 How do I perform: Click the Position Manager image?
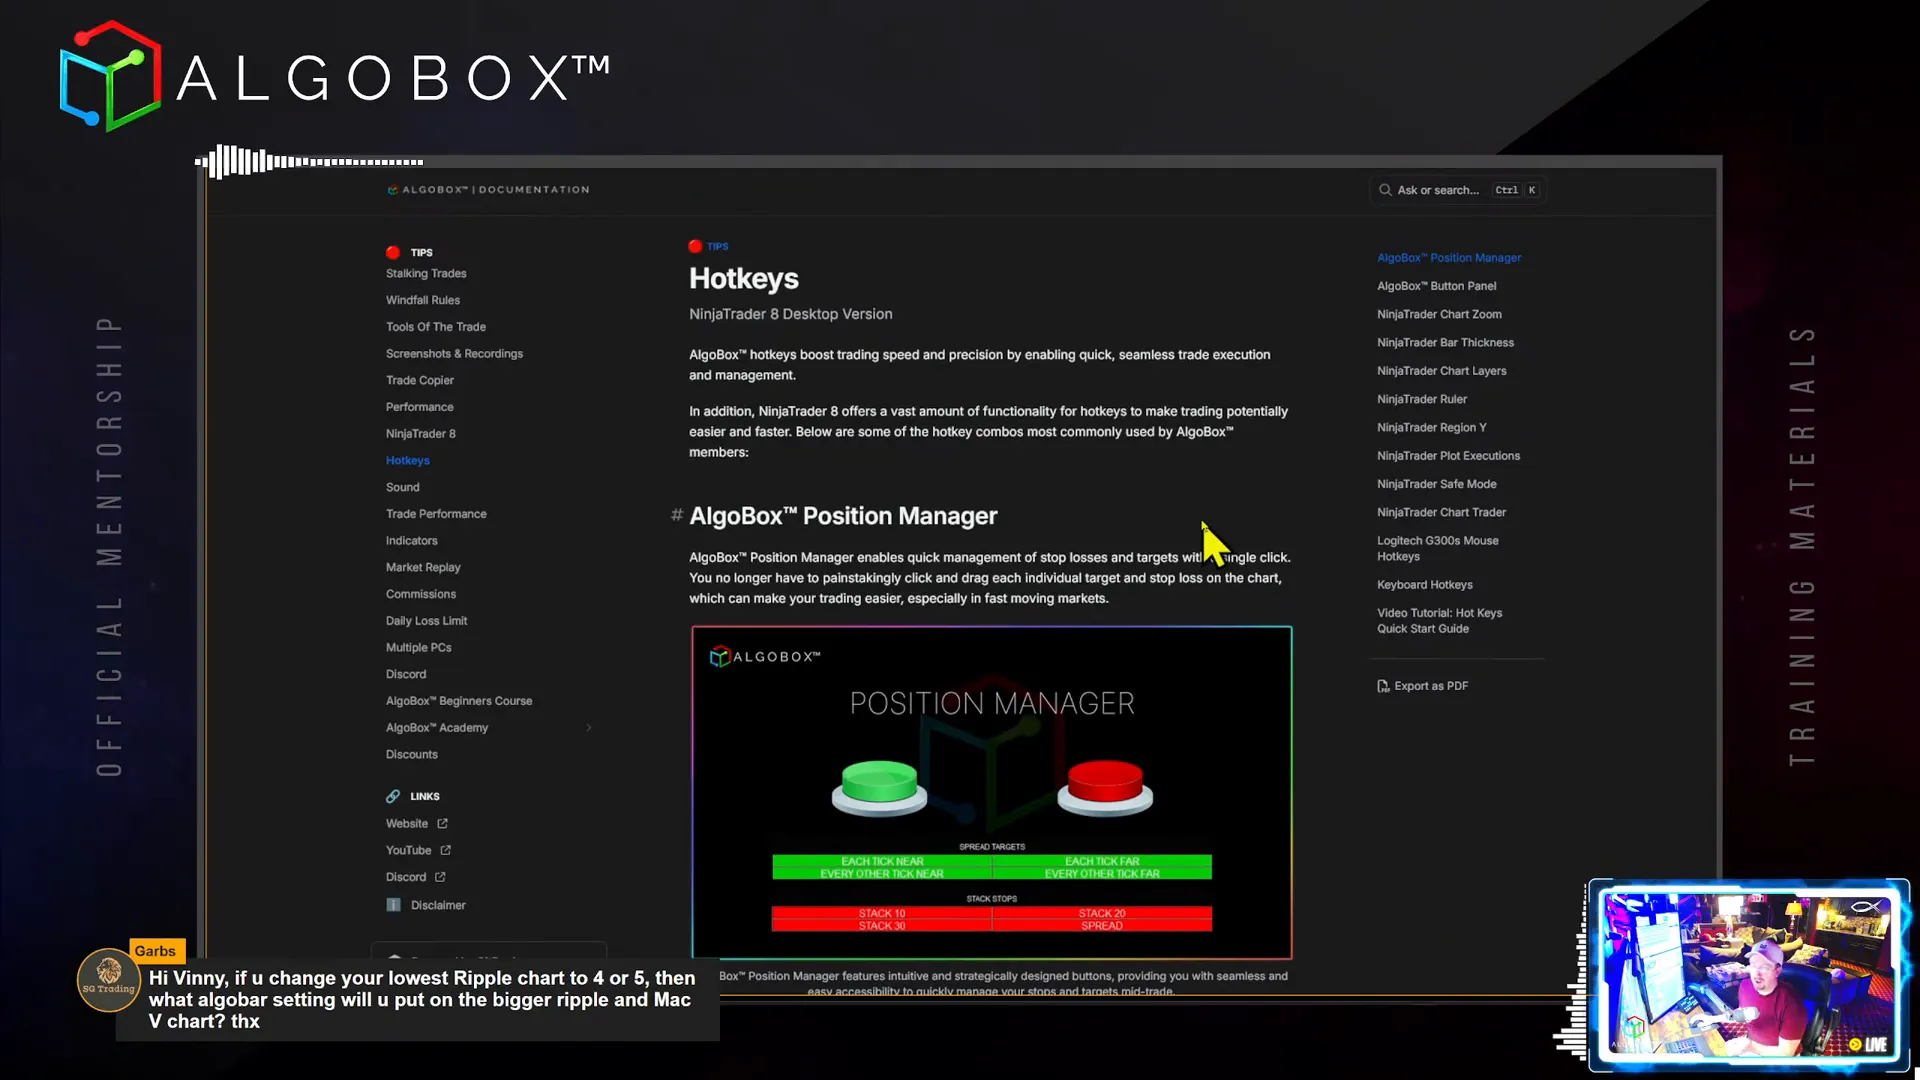tap(992, 793)
